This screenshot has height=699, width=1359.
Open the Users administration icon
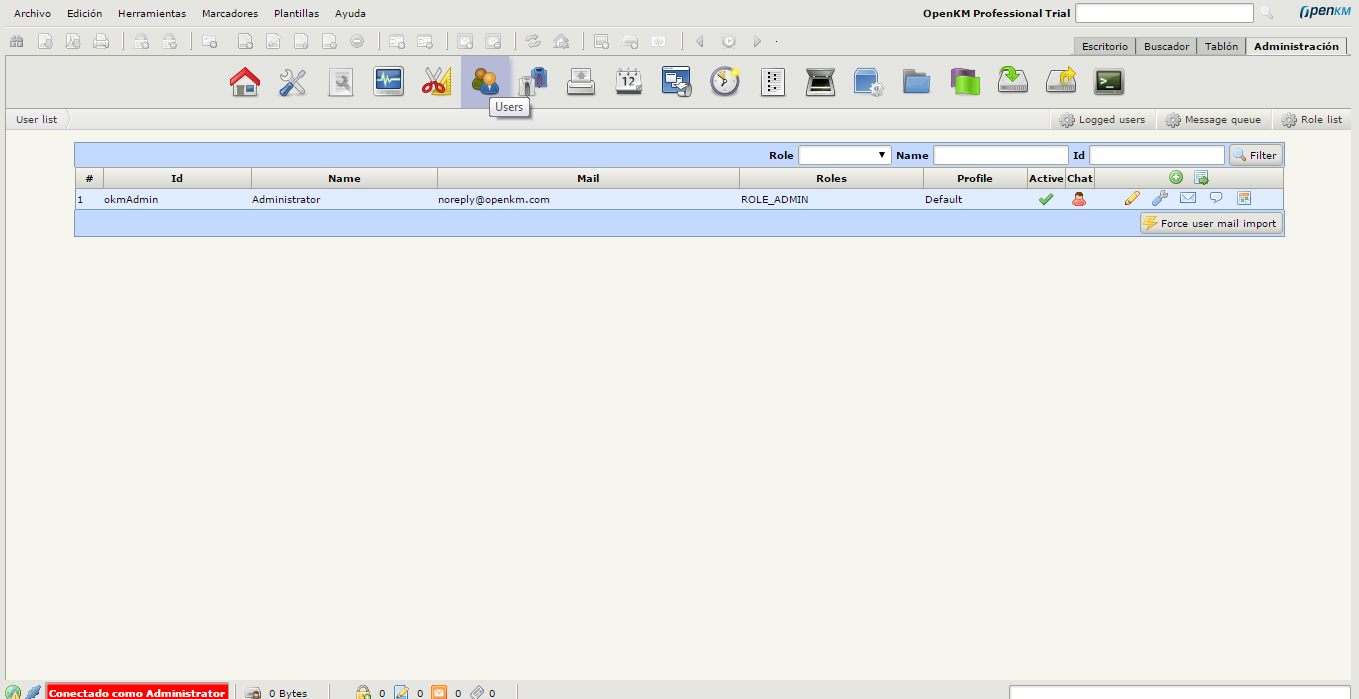[485, 81]
